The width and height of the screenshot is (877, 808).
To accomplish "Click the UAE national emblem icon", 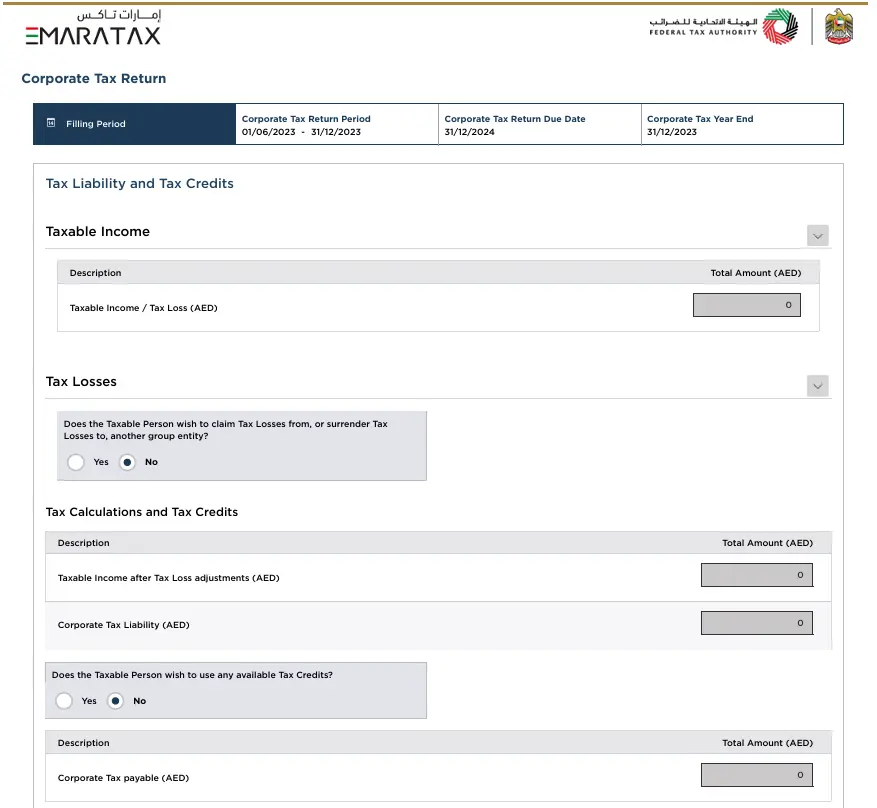I will [838, 27].
